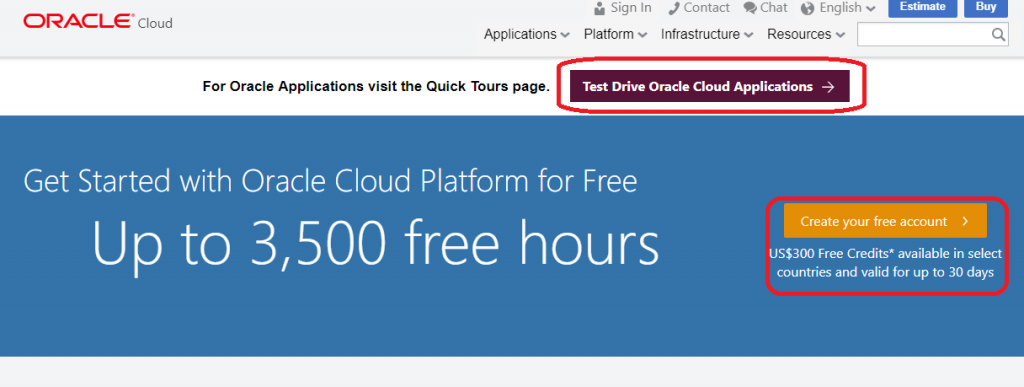Image resolution: width=1024 pixels, height=387 pixels.
Task: Click the Sign In link text
Action: click(x=631, y=8)
